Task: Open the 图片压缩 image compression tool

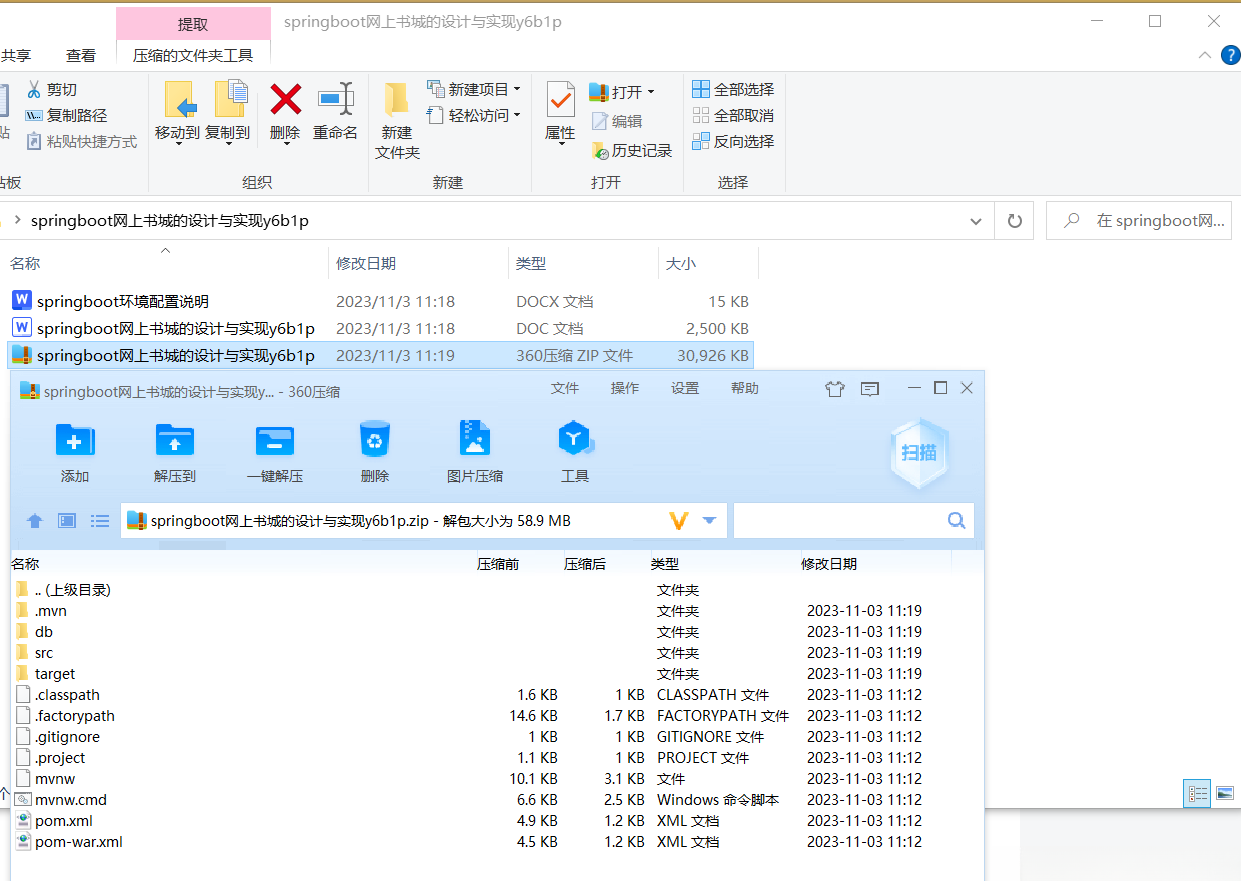Action: [x=475, y=439]
